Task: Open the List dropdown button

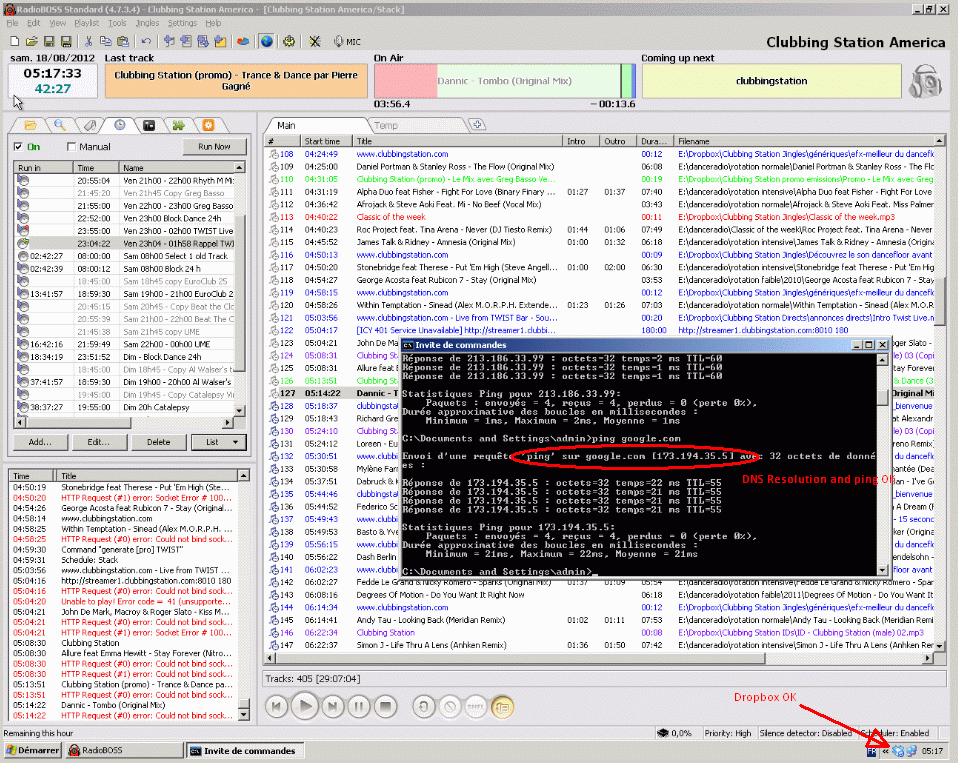Action: pyautogui.click(x=218, y=442)
